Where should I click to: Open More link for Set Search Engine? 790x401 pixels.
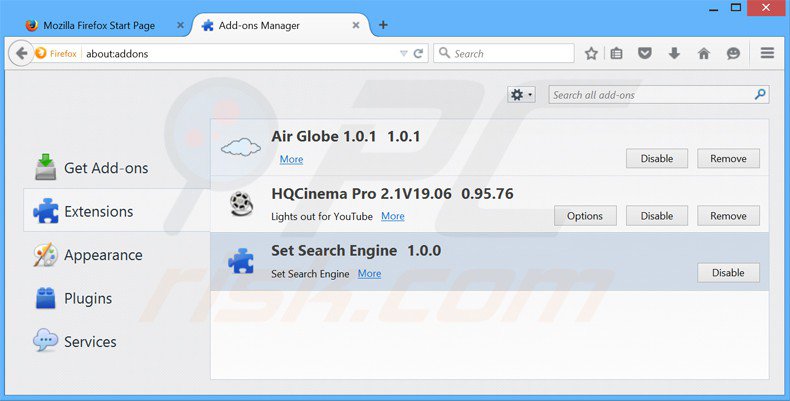[x=369, y=274]
